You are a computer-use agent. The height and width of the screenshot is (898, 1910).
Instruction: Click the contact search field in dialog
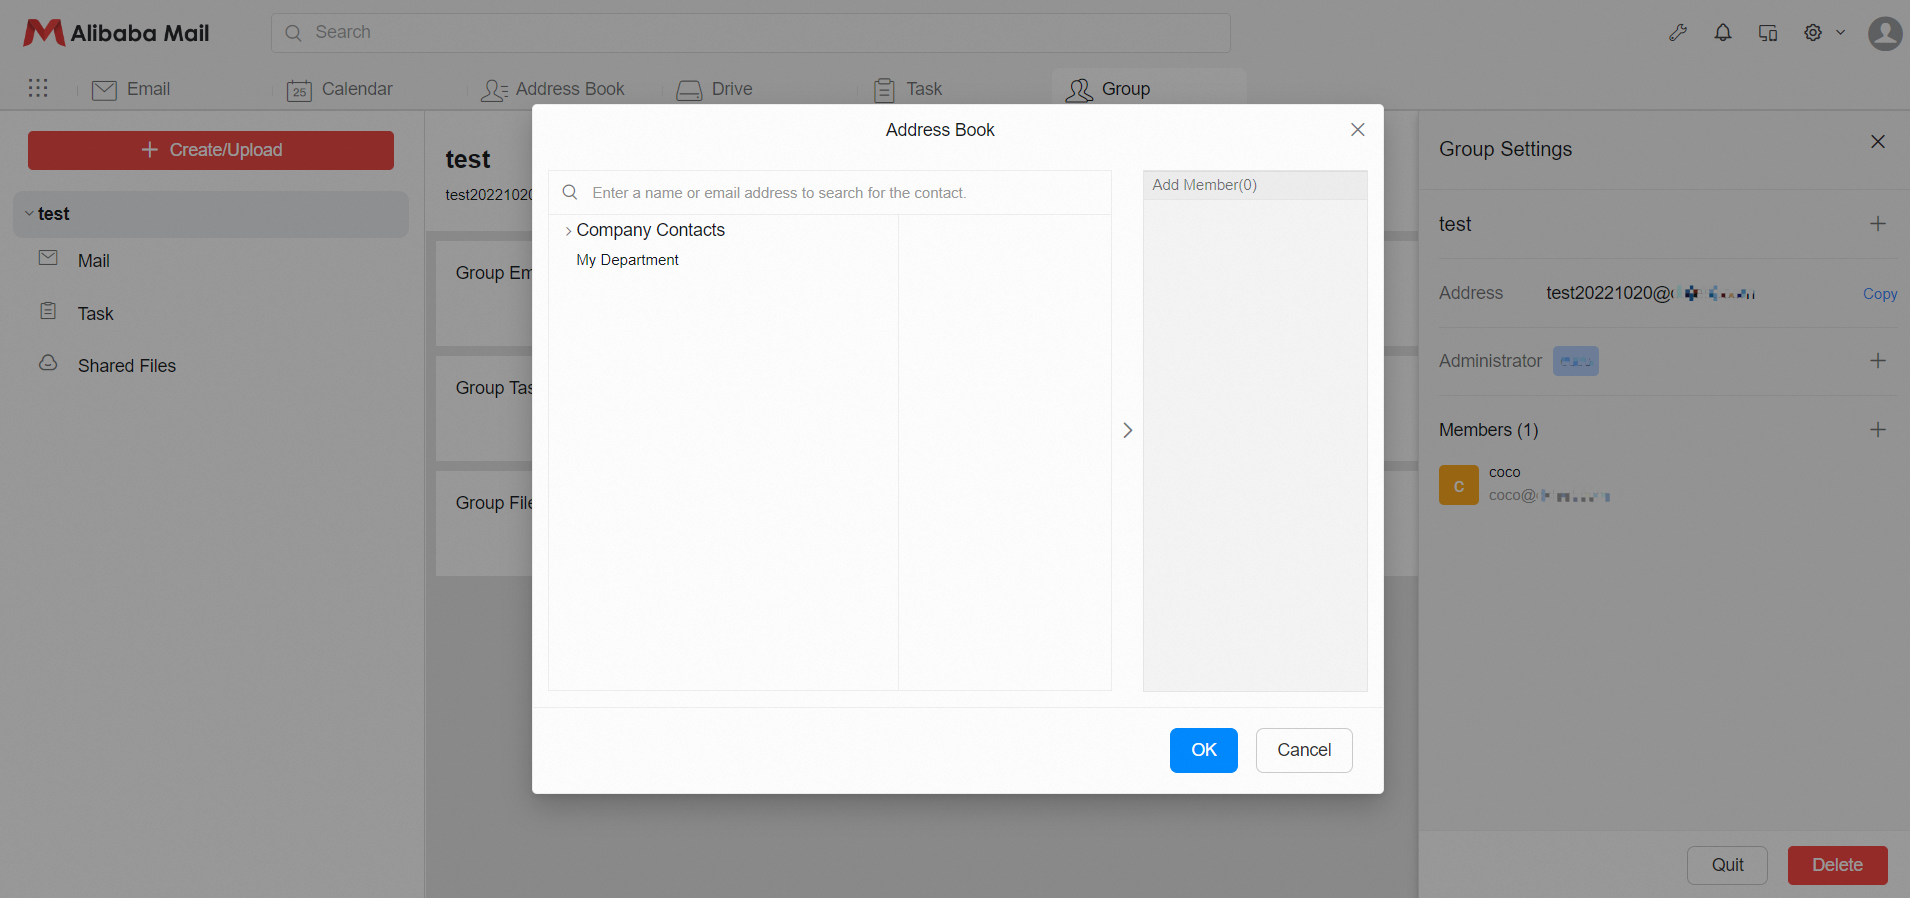[830, 193]
